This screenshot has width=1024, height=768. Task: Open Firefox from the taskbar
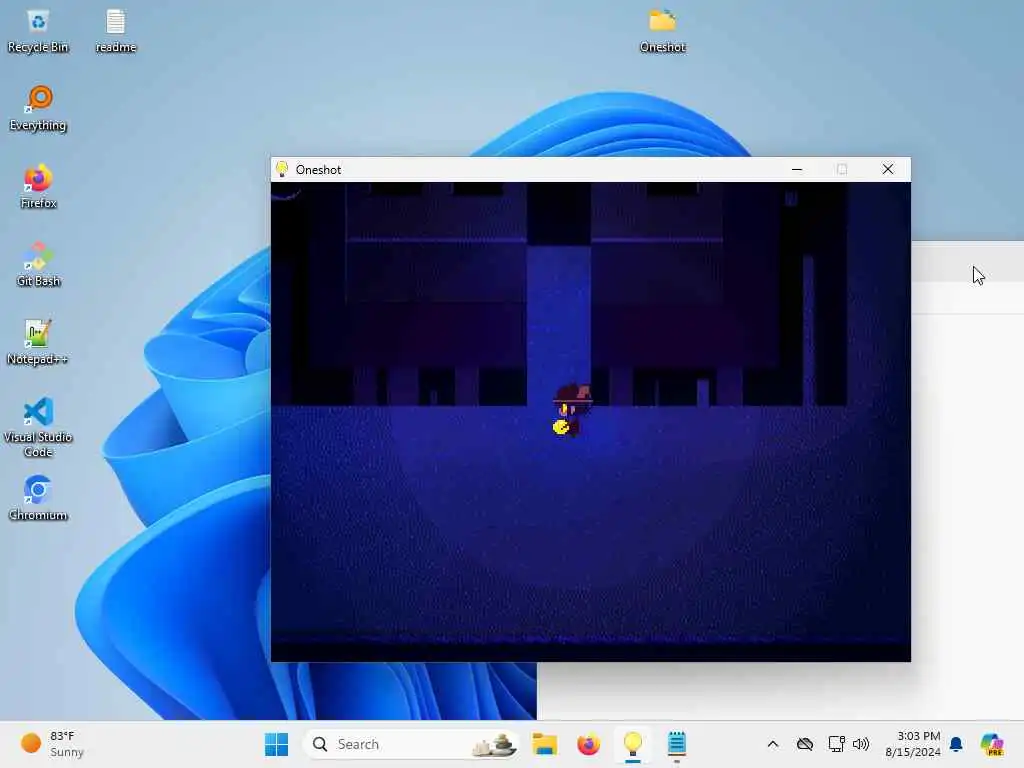pyautogui.click(x=588, y=744)
